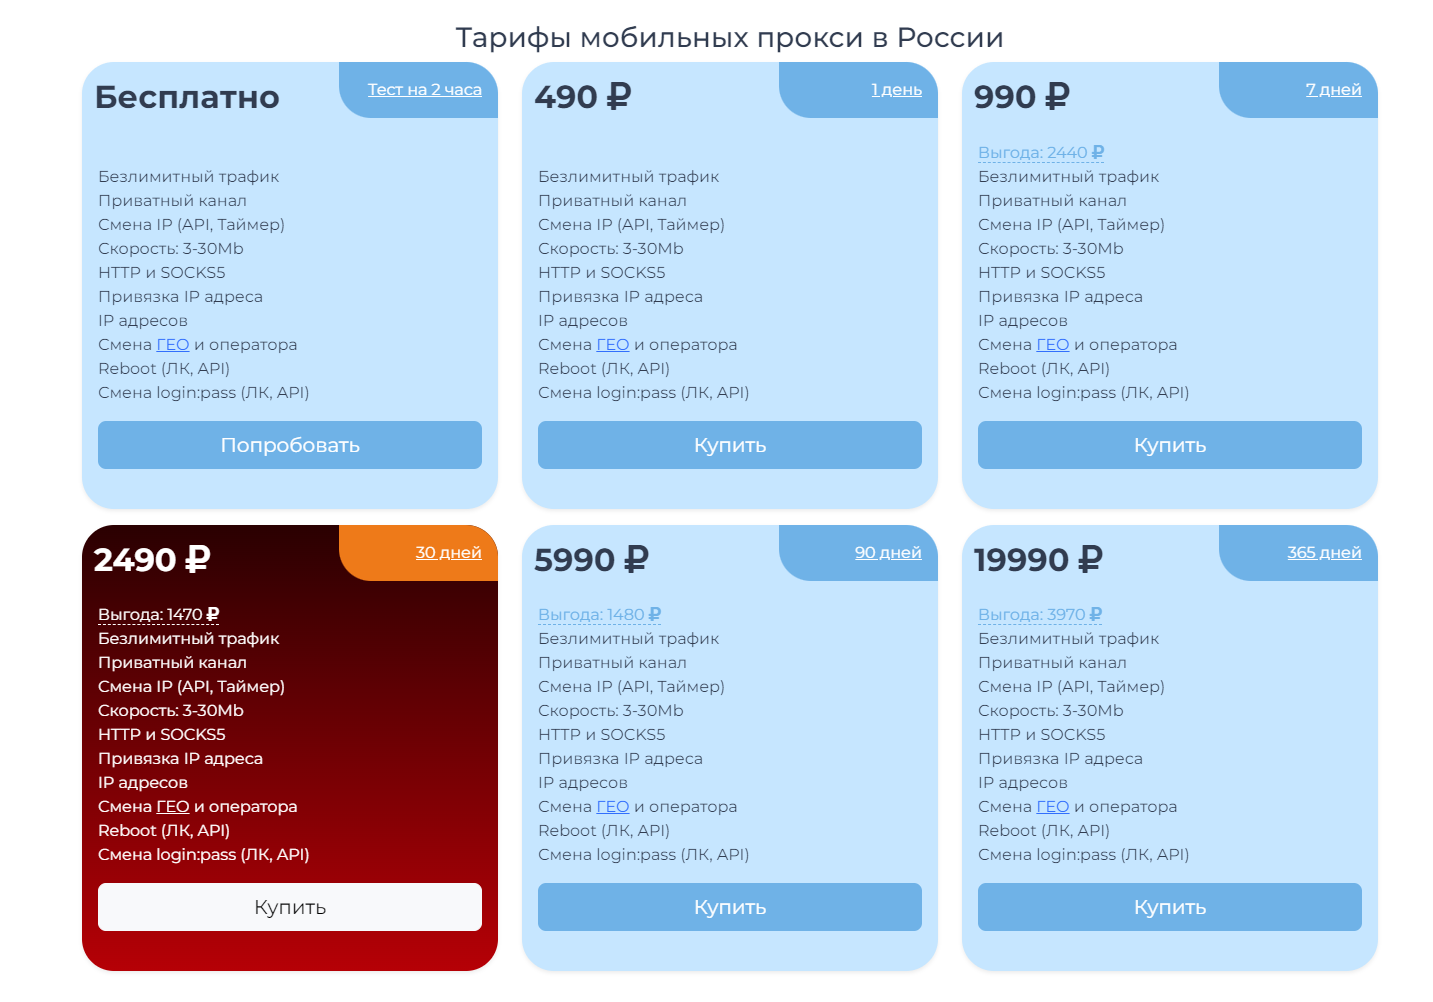The height and width of the screenshot is (1002, 1433).
Task: Open the '90 дней' link
Action: (x=888, y=552)
